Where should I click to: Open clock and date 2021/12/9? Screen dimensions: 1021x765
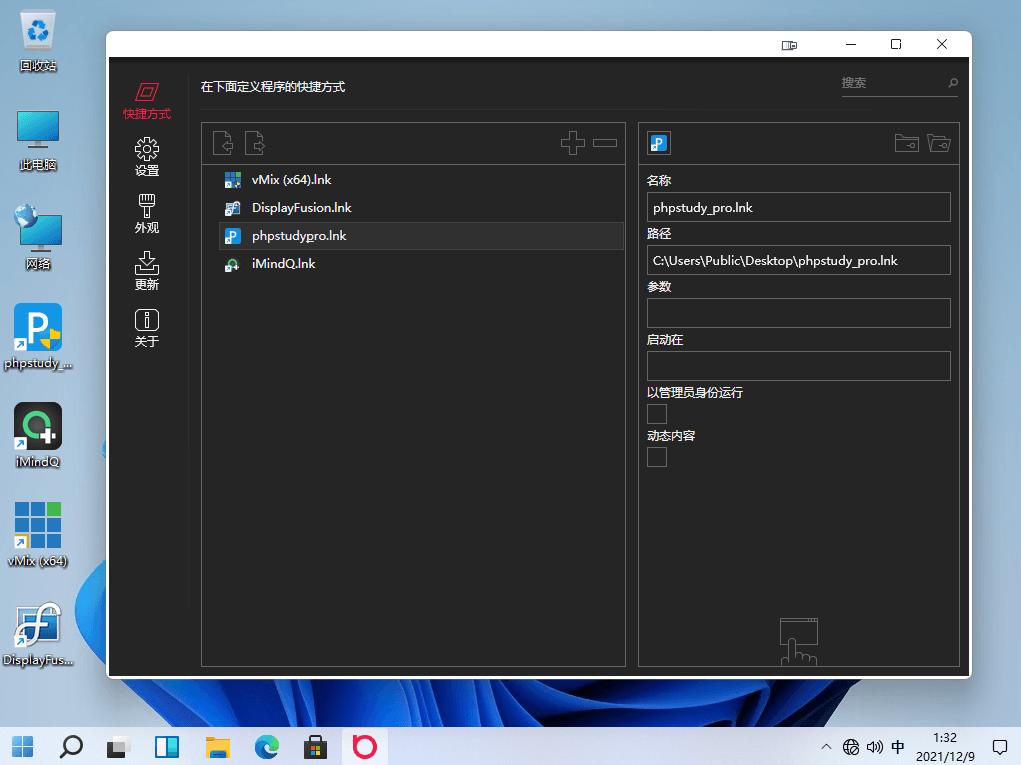[x=945, y=747]
